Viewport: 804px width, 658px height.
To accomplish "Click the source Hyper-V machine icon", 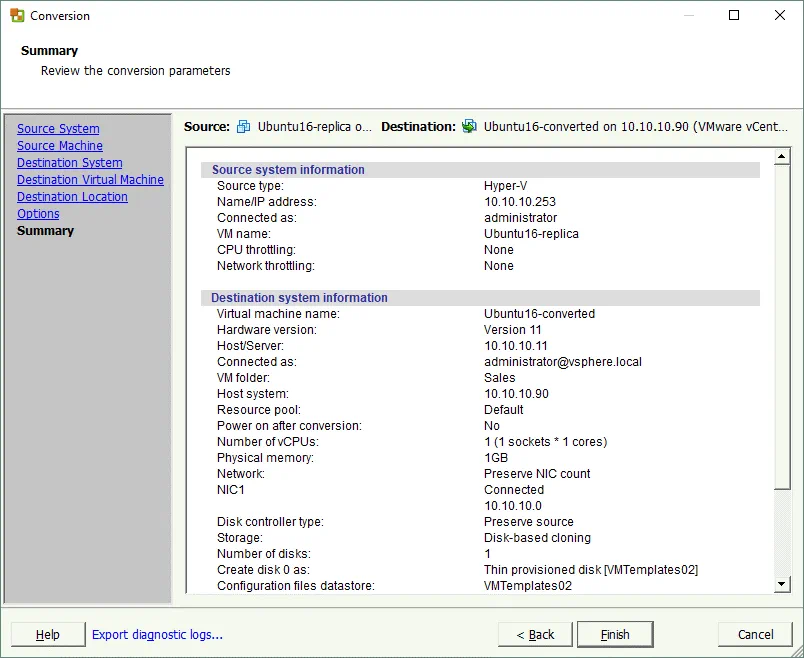I will [x=244, y=127].
